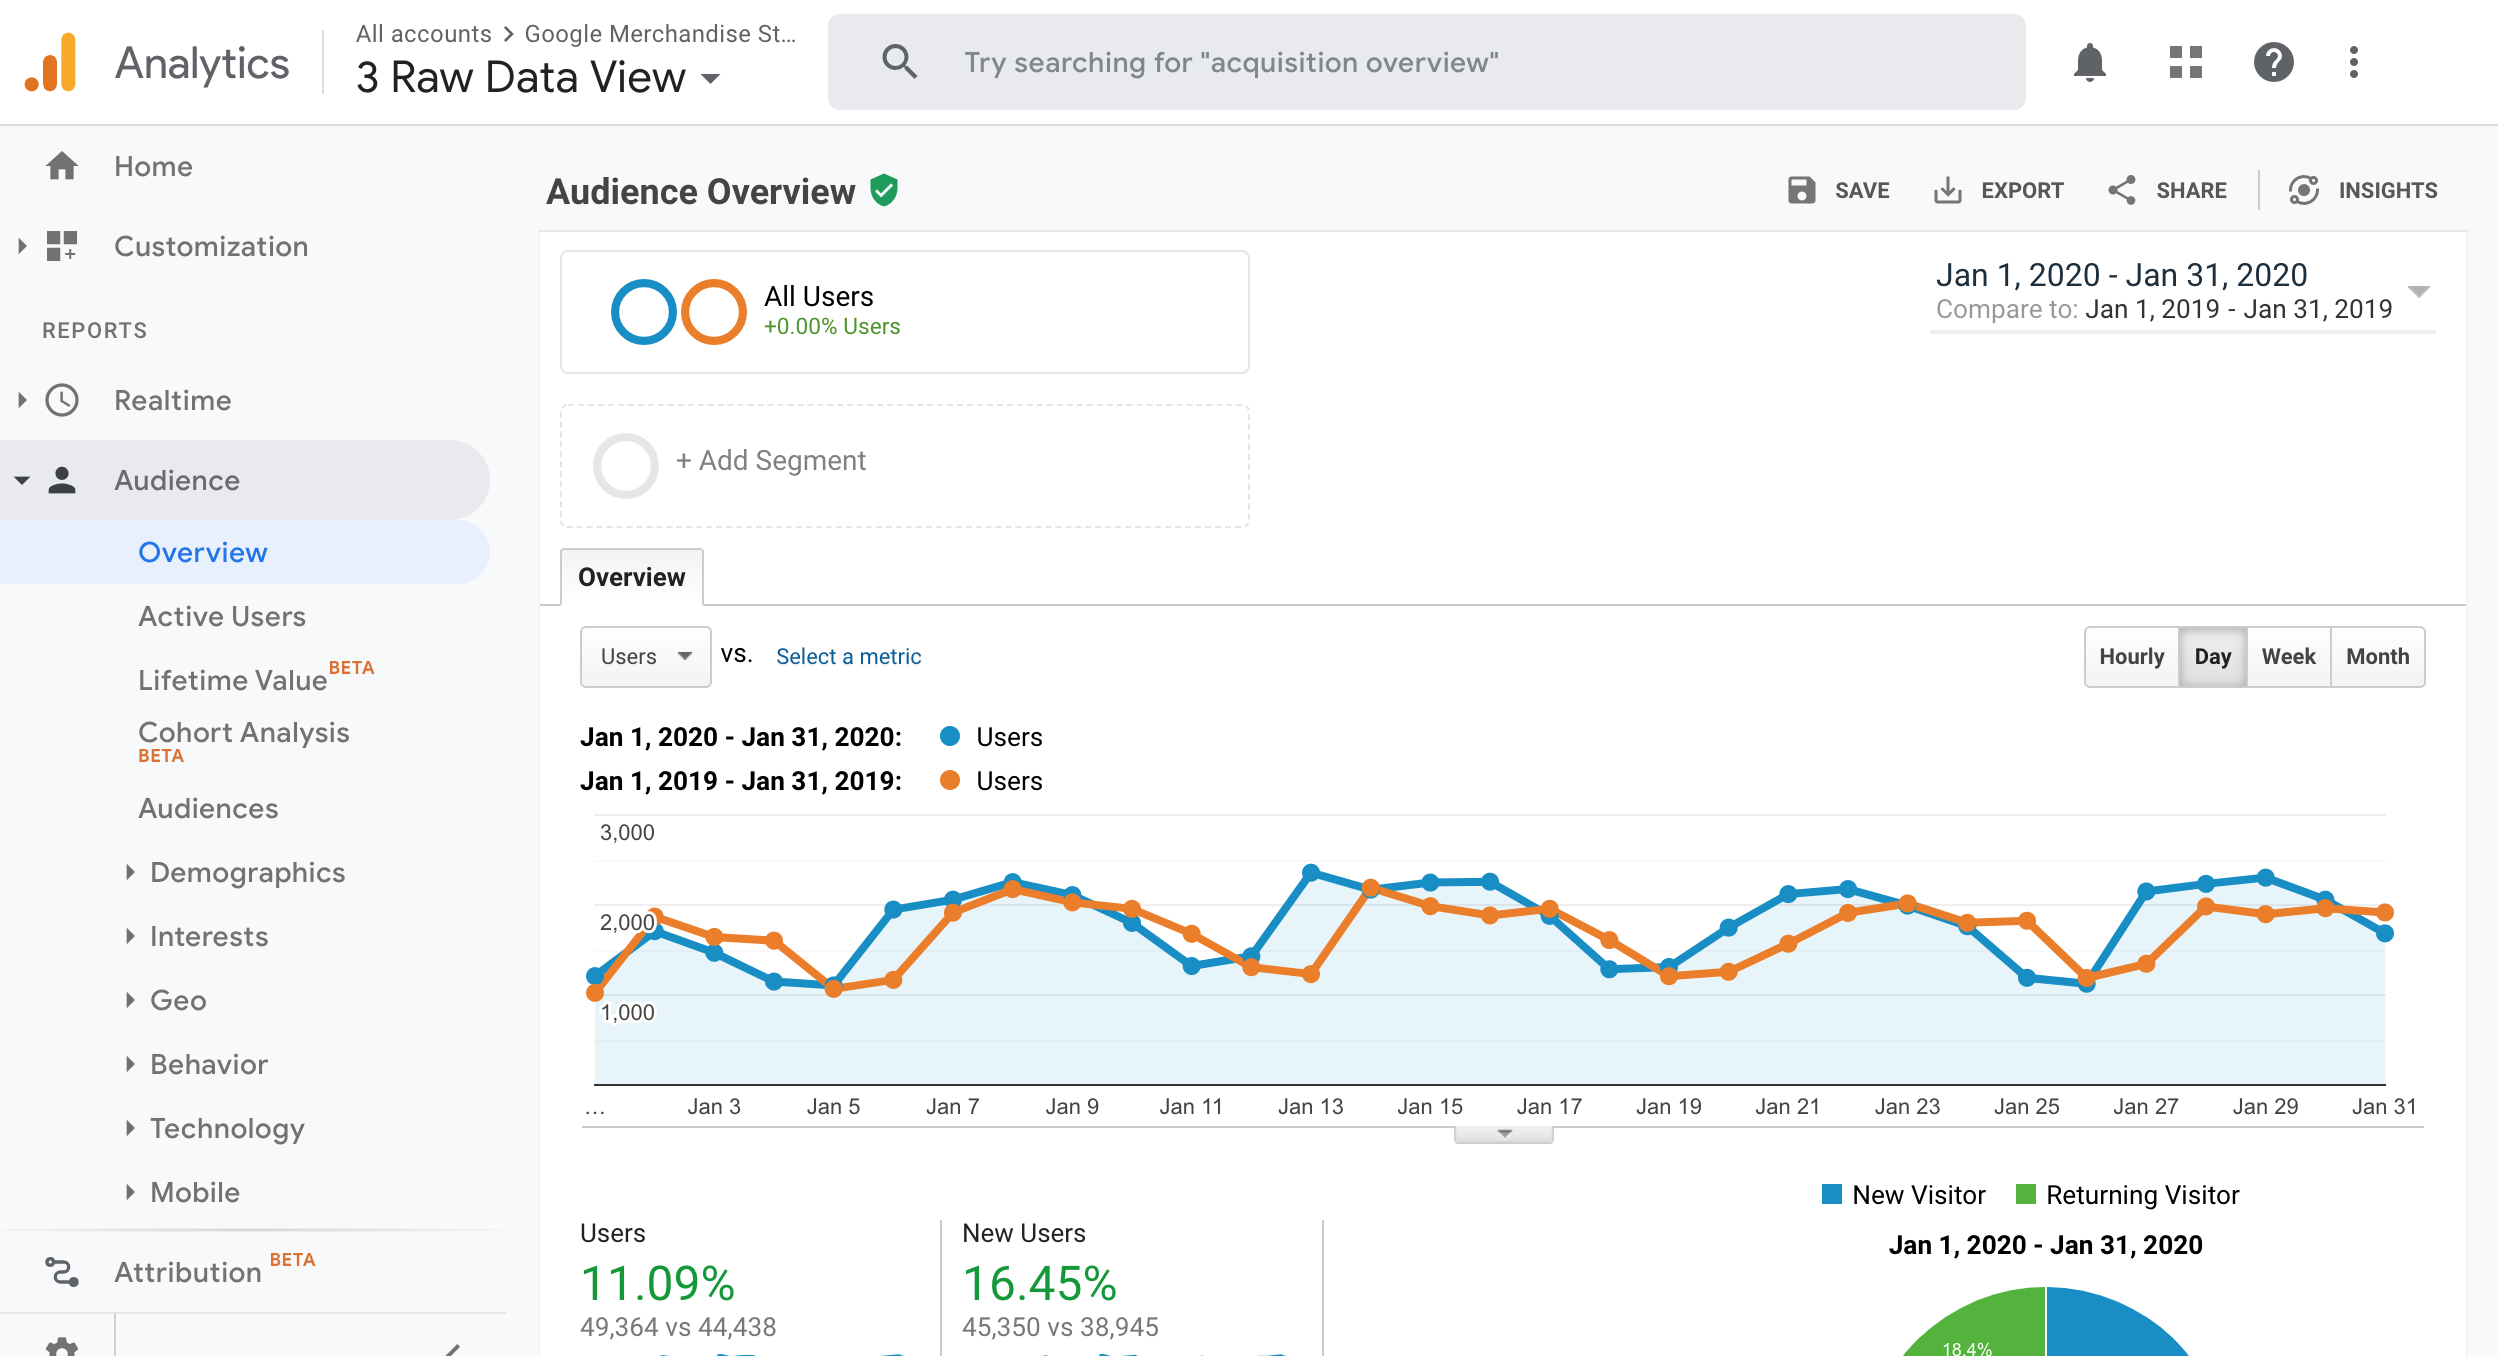This screenshot has height=1356, width=2498.
Task: Click the orange 2019 Users legend dot
Action: tap(950, 780)
